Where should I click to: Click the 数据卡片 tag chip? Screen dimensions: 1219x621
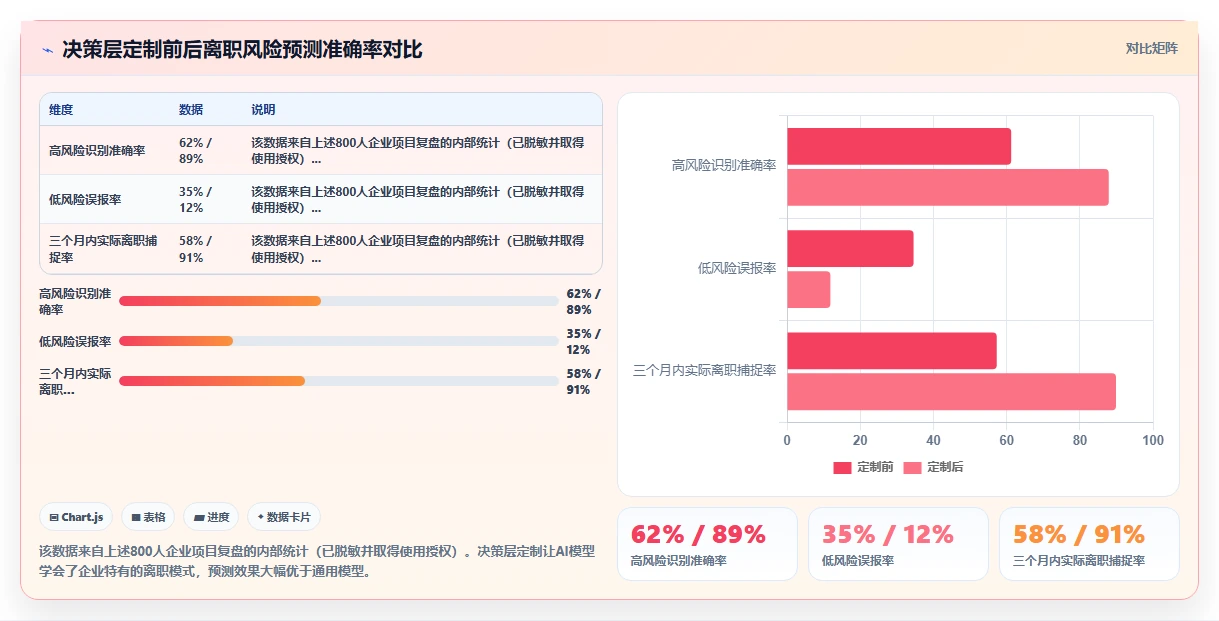click(284, 517)
